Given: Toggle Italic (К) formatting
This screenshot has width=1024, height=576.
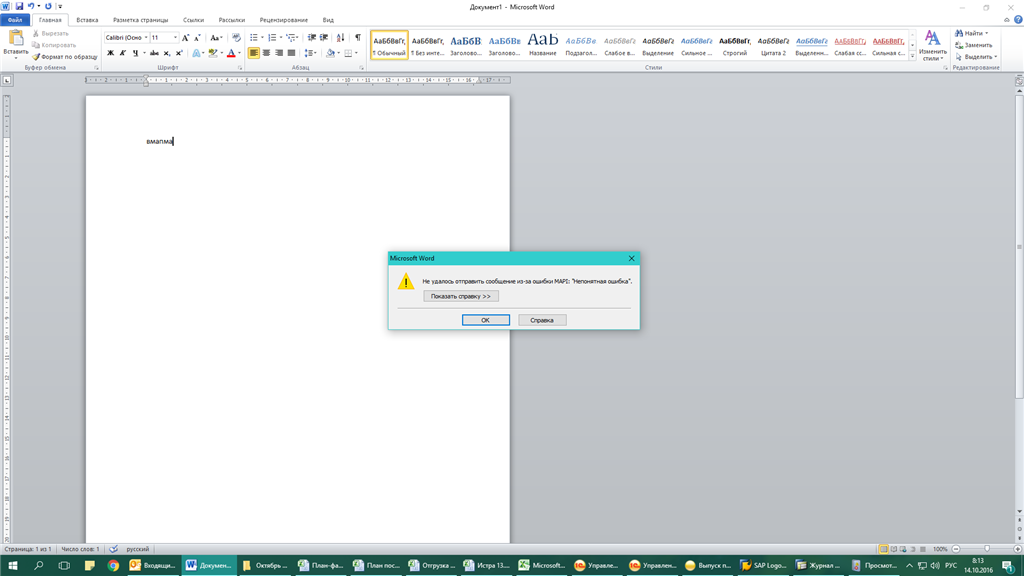Looking at the screenshot, I should pyautogui.click(x=123, y=53).
